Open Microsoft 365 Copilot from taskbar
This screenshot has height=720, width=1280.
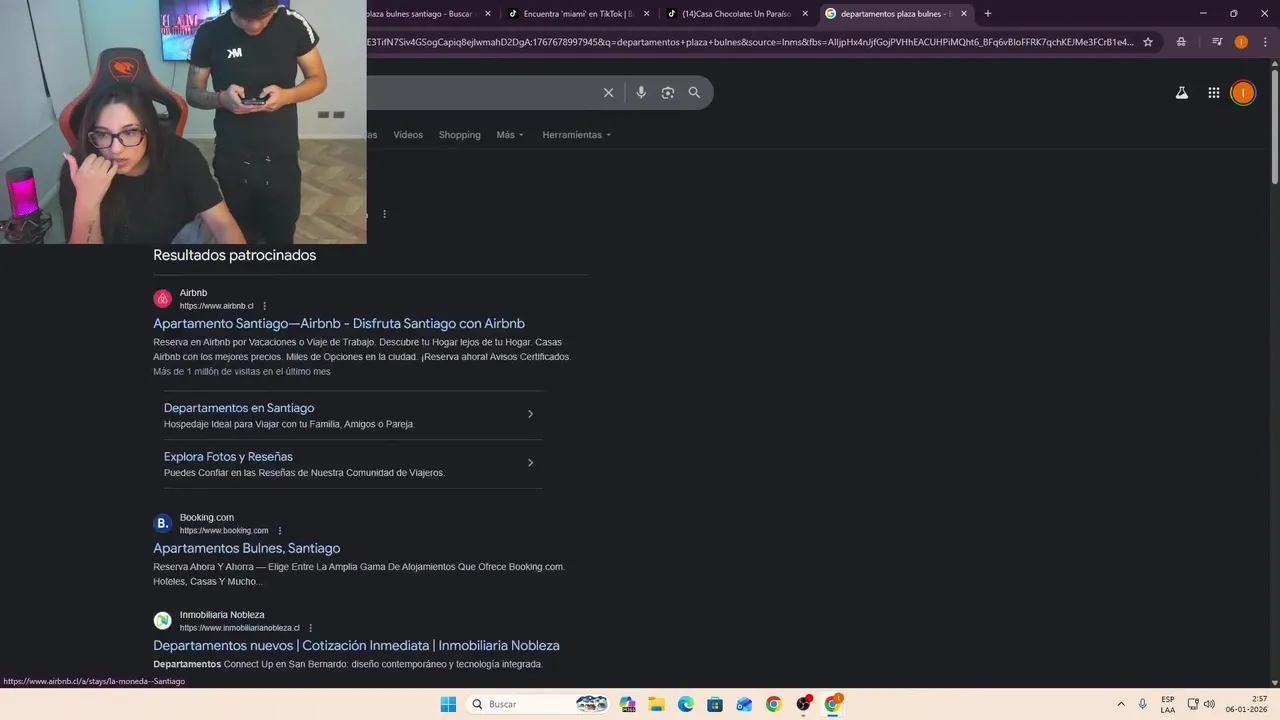(x=627, y=704)
